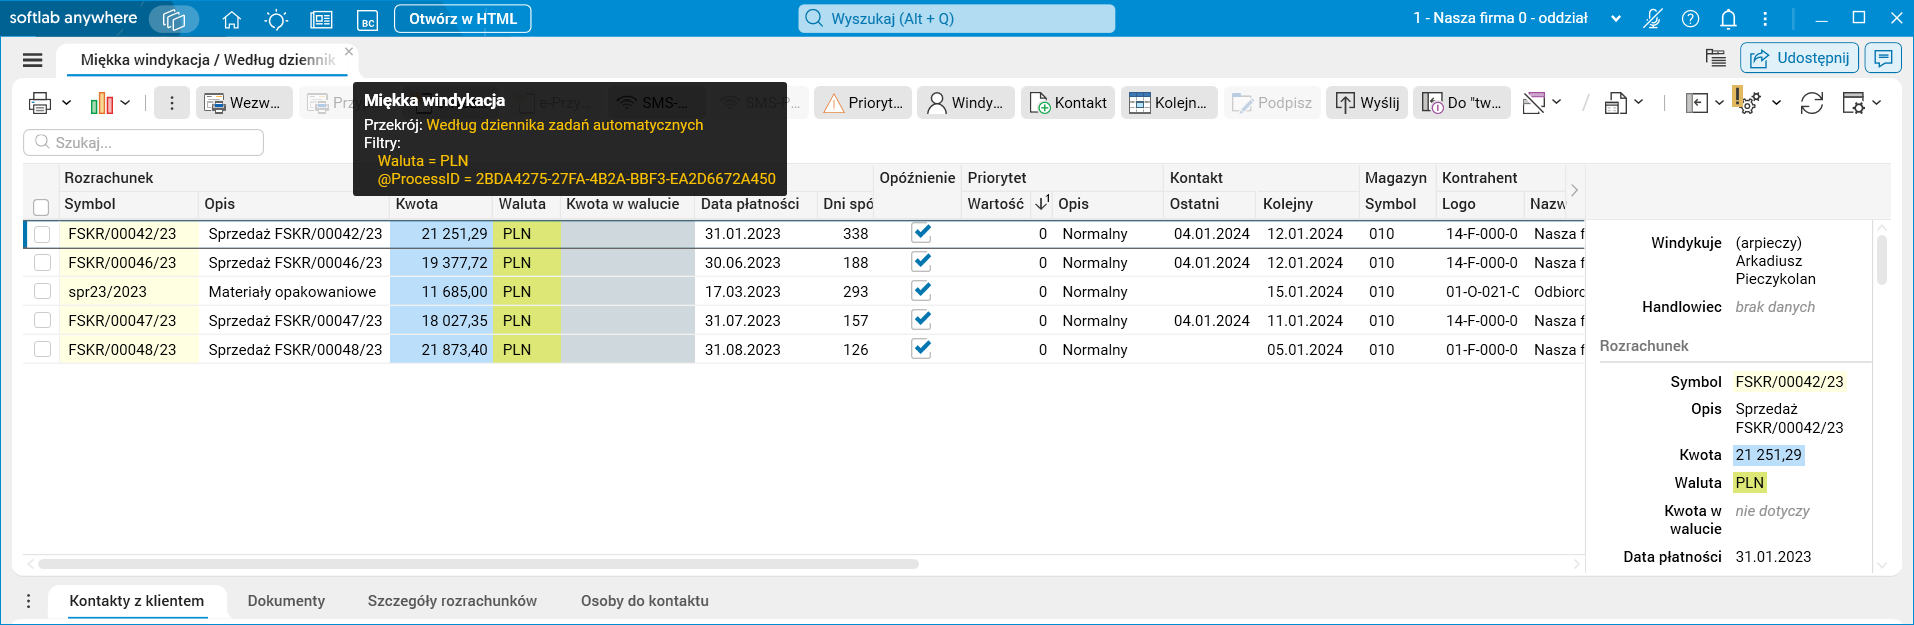Toggle Opóźnienie checkbox in FSKR/00048/23 row
This screenshot has height=625, width=1914.
pyautogui.click(x=922, y=349)
